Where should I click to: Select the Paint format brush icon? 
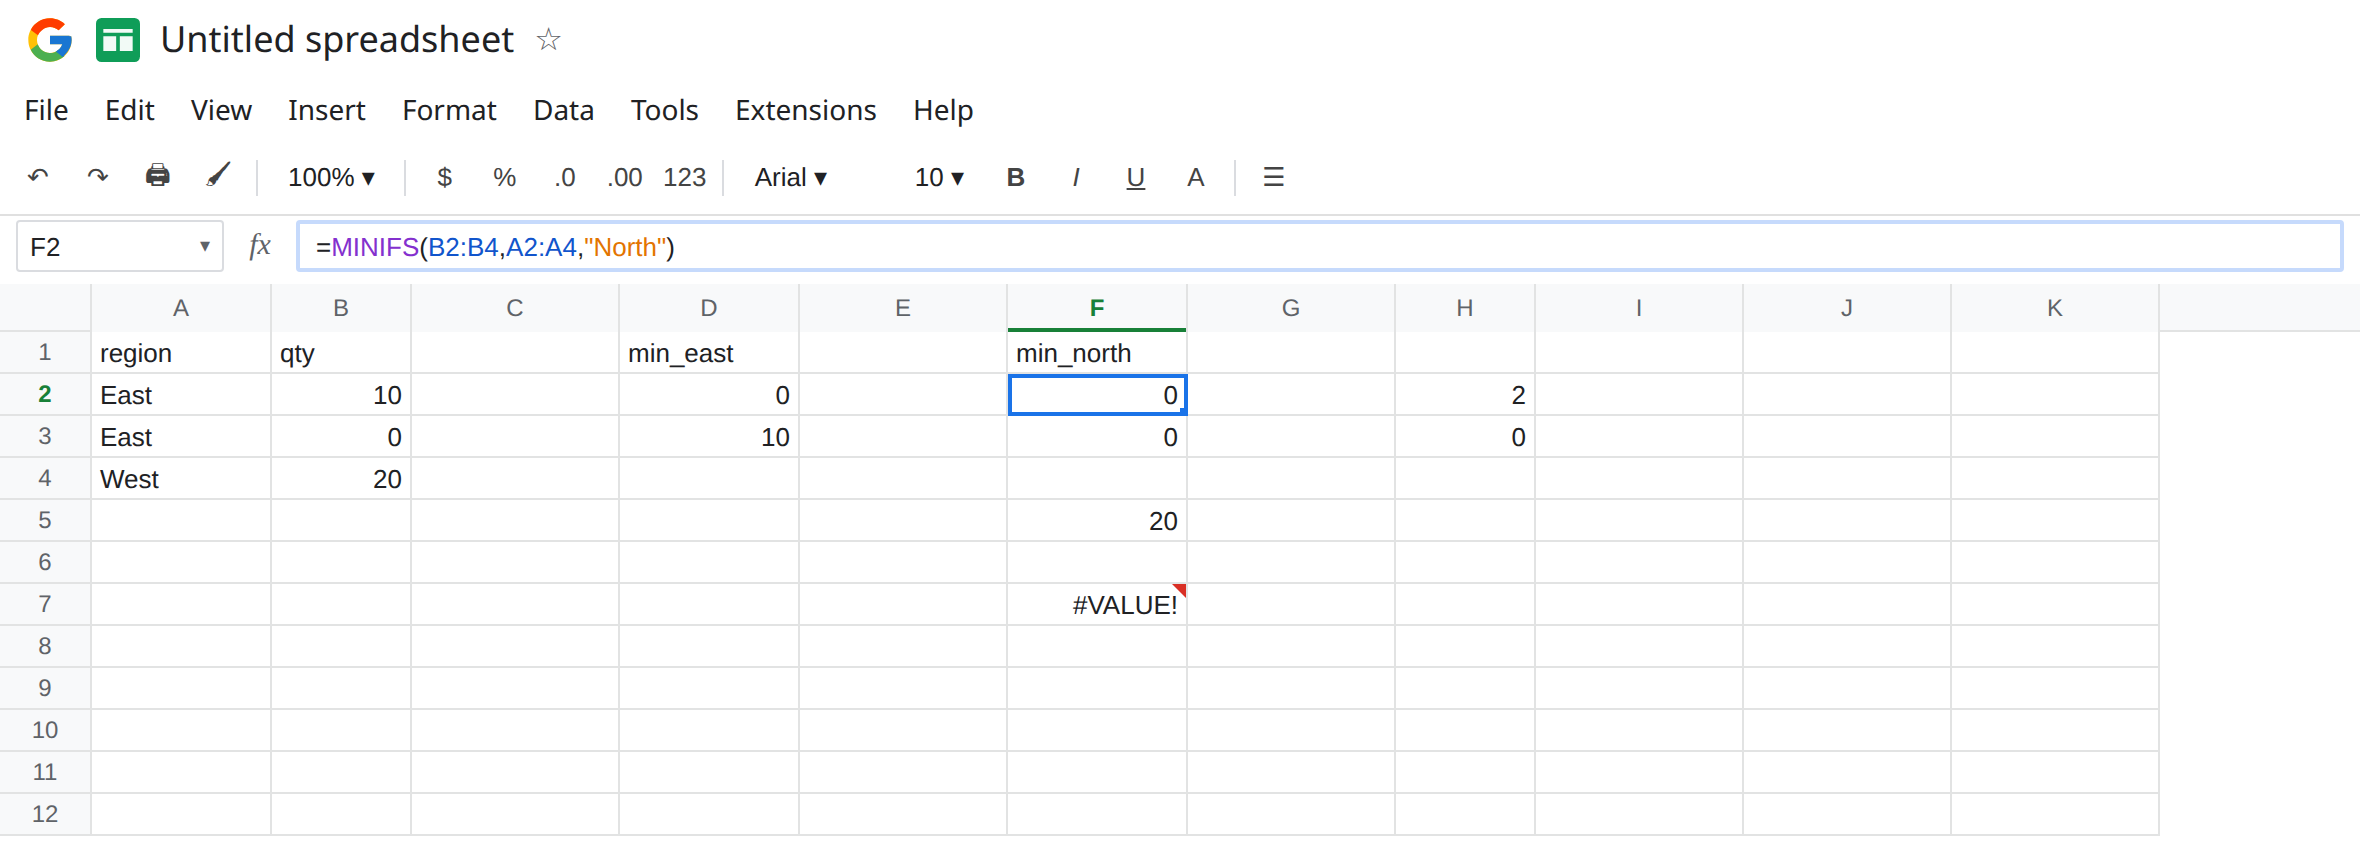point(217,176)
